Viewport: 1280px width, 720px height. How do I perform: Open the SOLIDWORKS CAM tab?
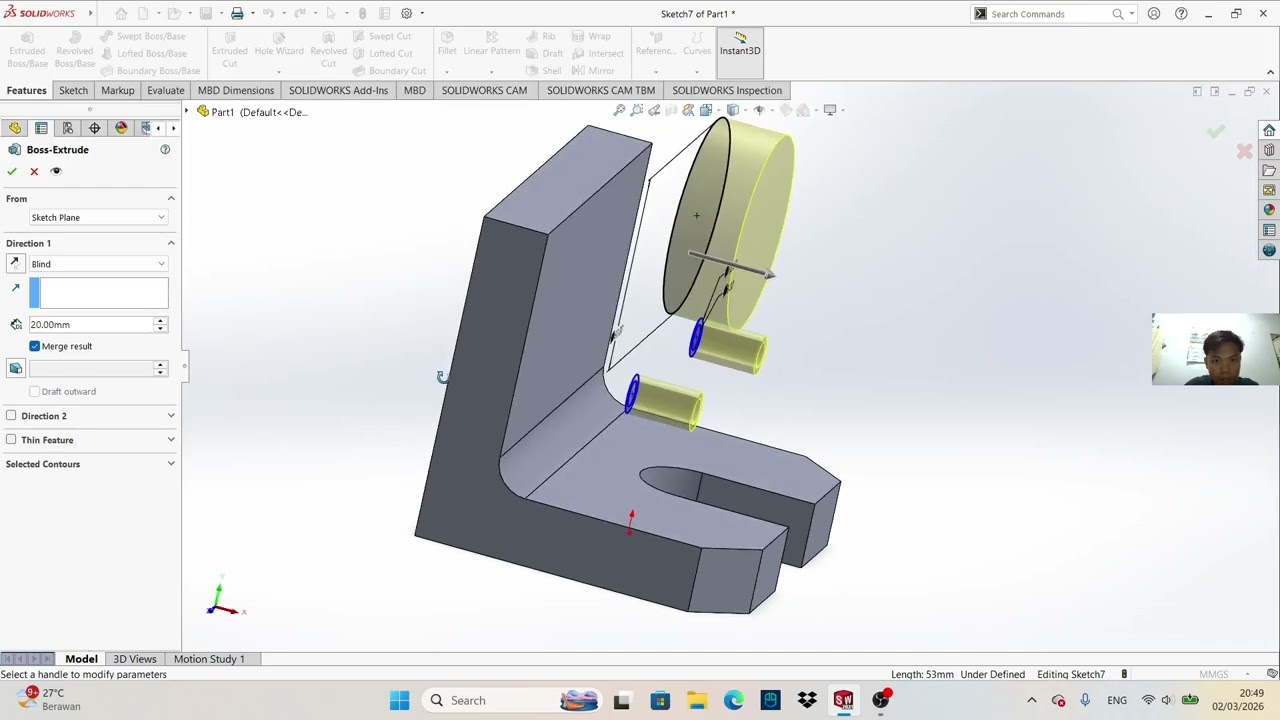click(484, 90)
